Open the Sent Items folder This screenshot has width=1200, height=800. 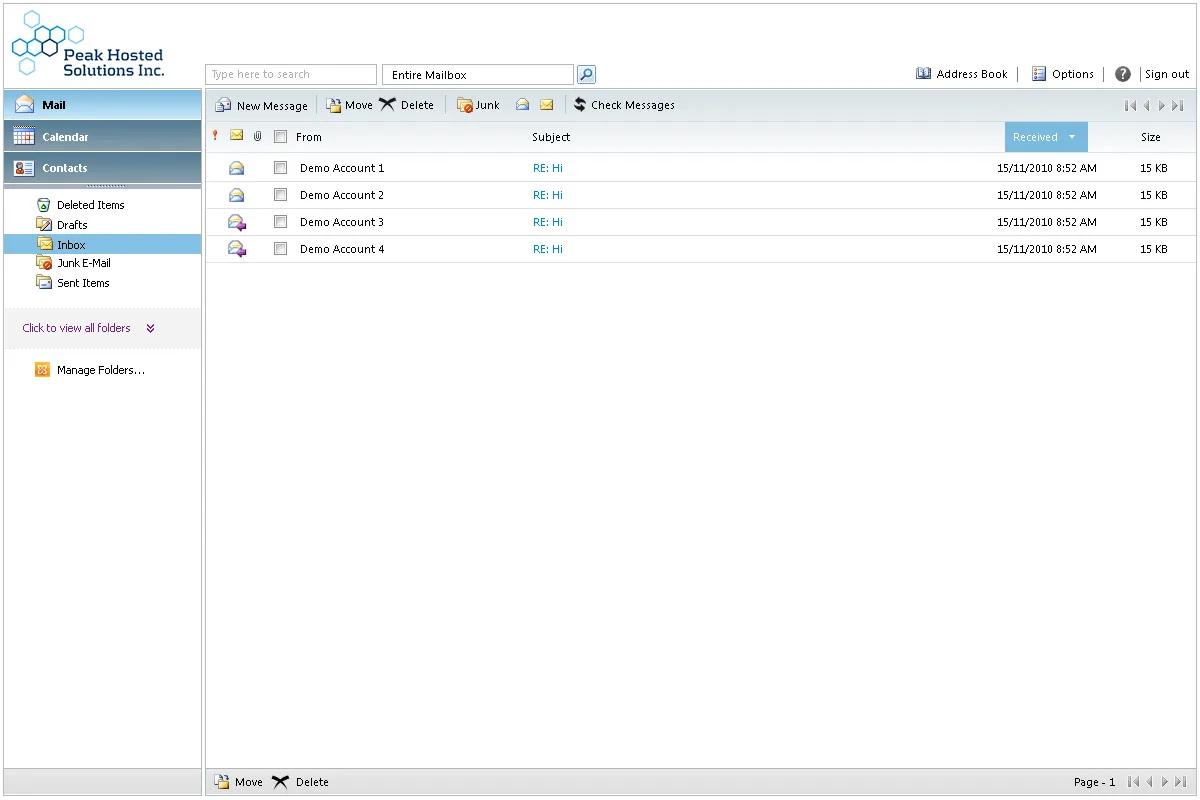(73, 283)
